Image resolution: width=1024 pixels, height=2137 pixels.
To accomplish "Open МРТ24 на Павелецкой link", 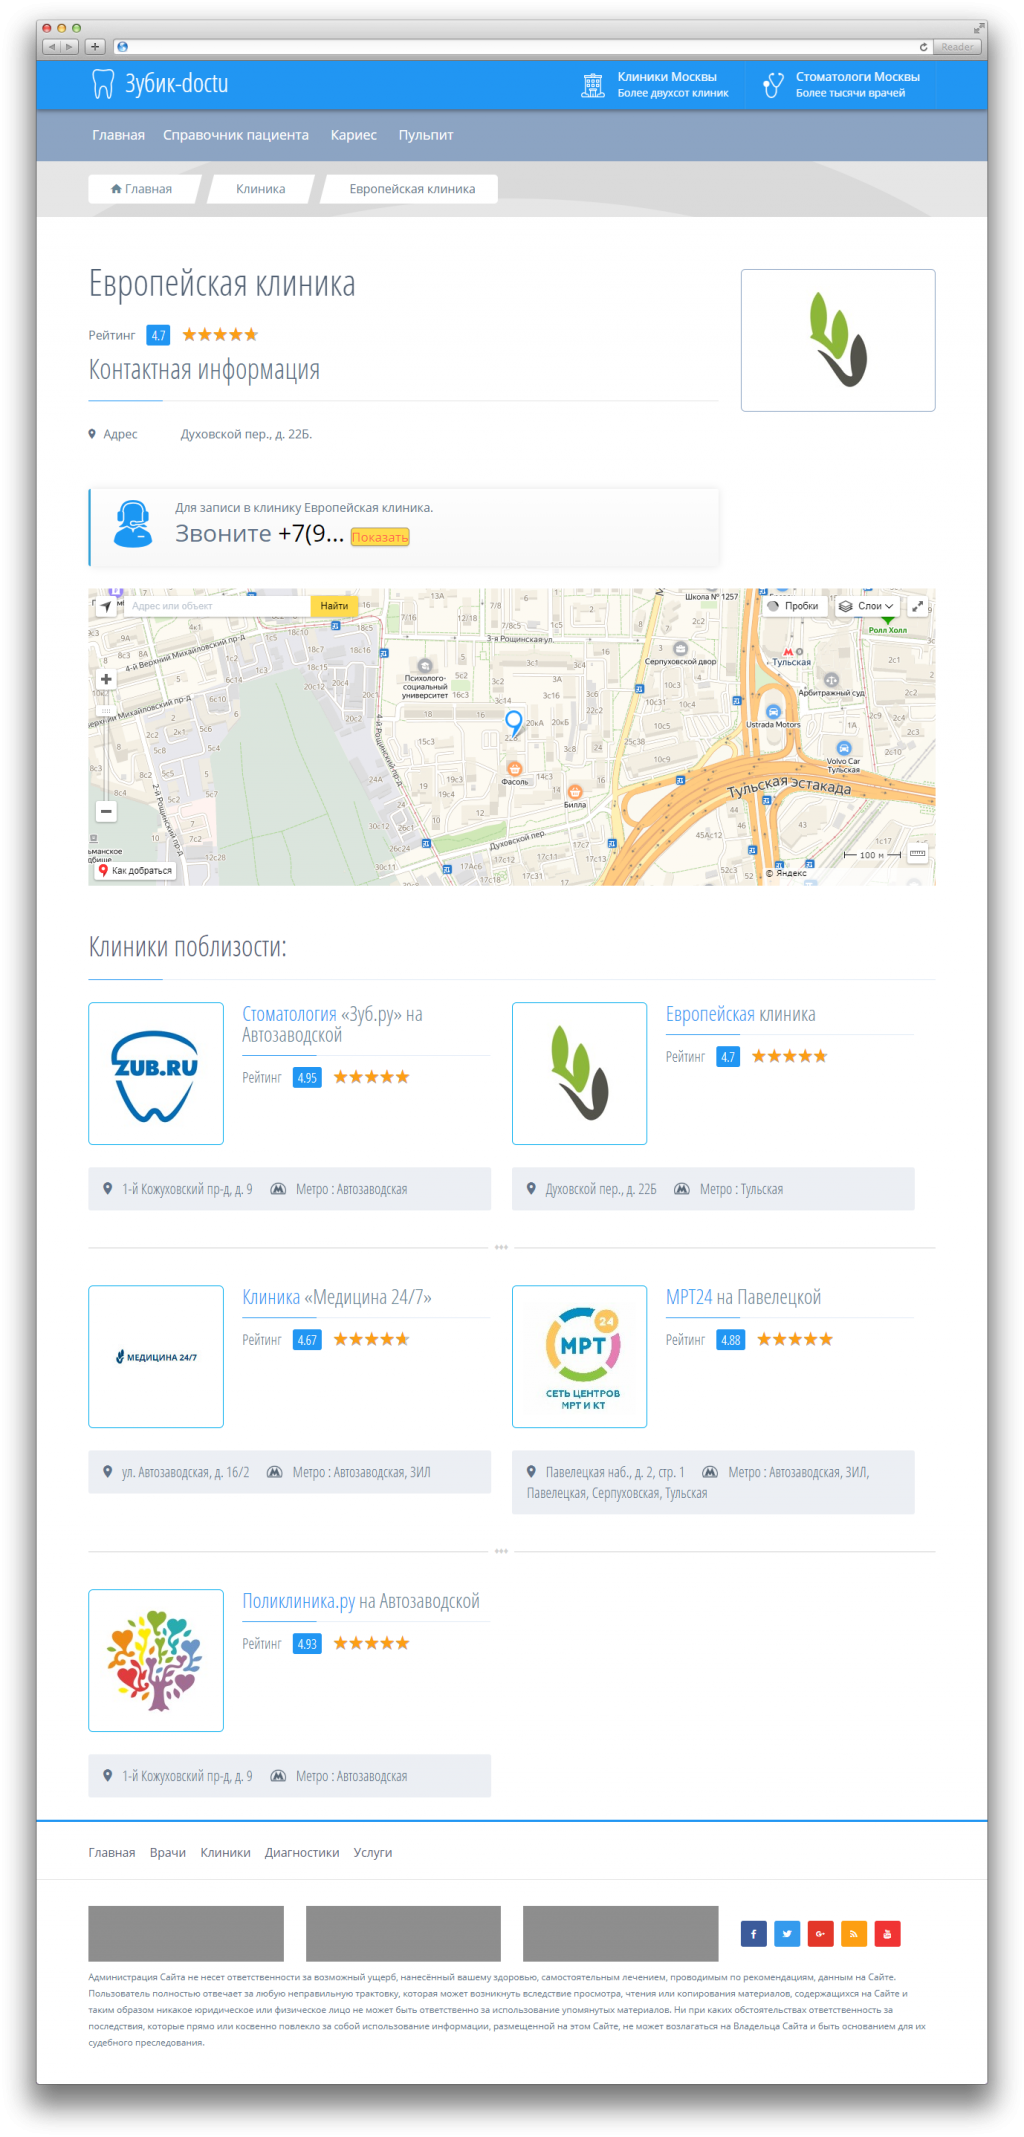I will 743,1297.
